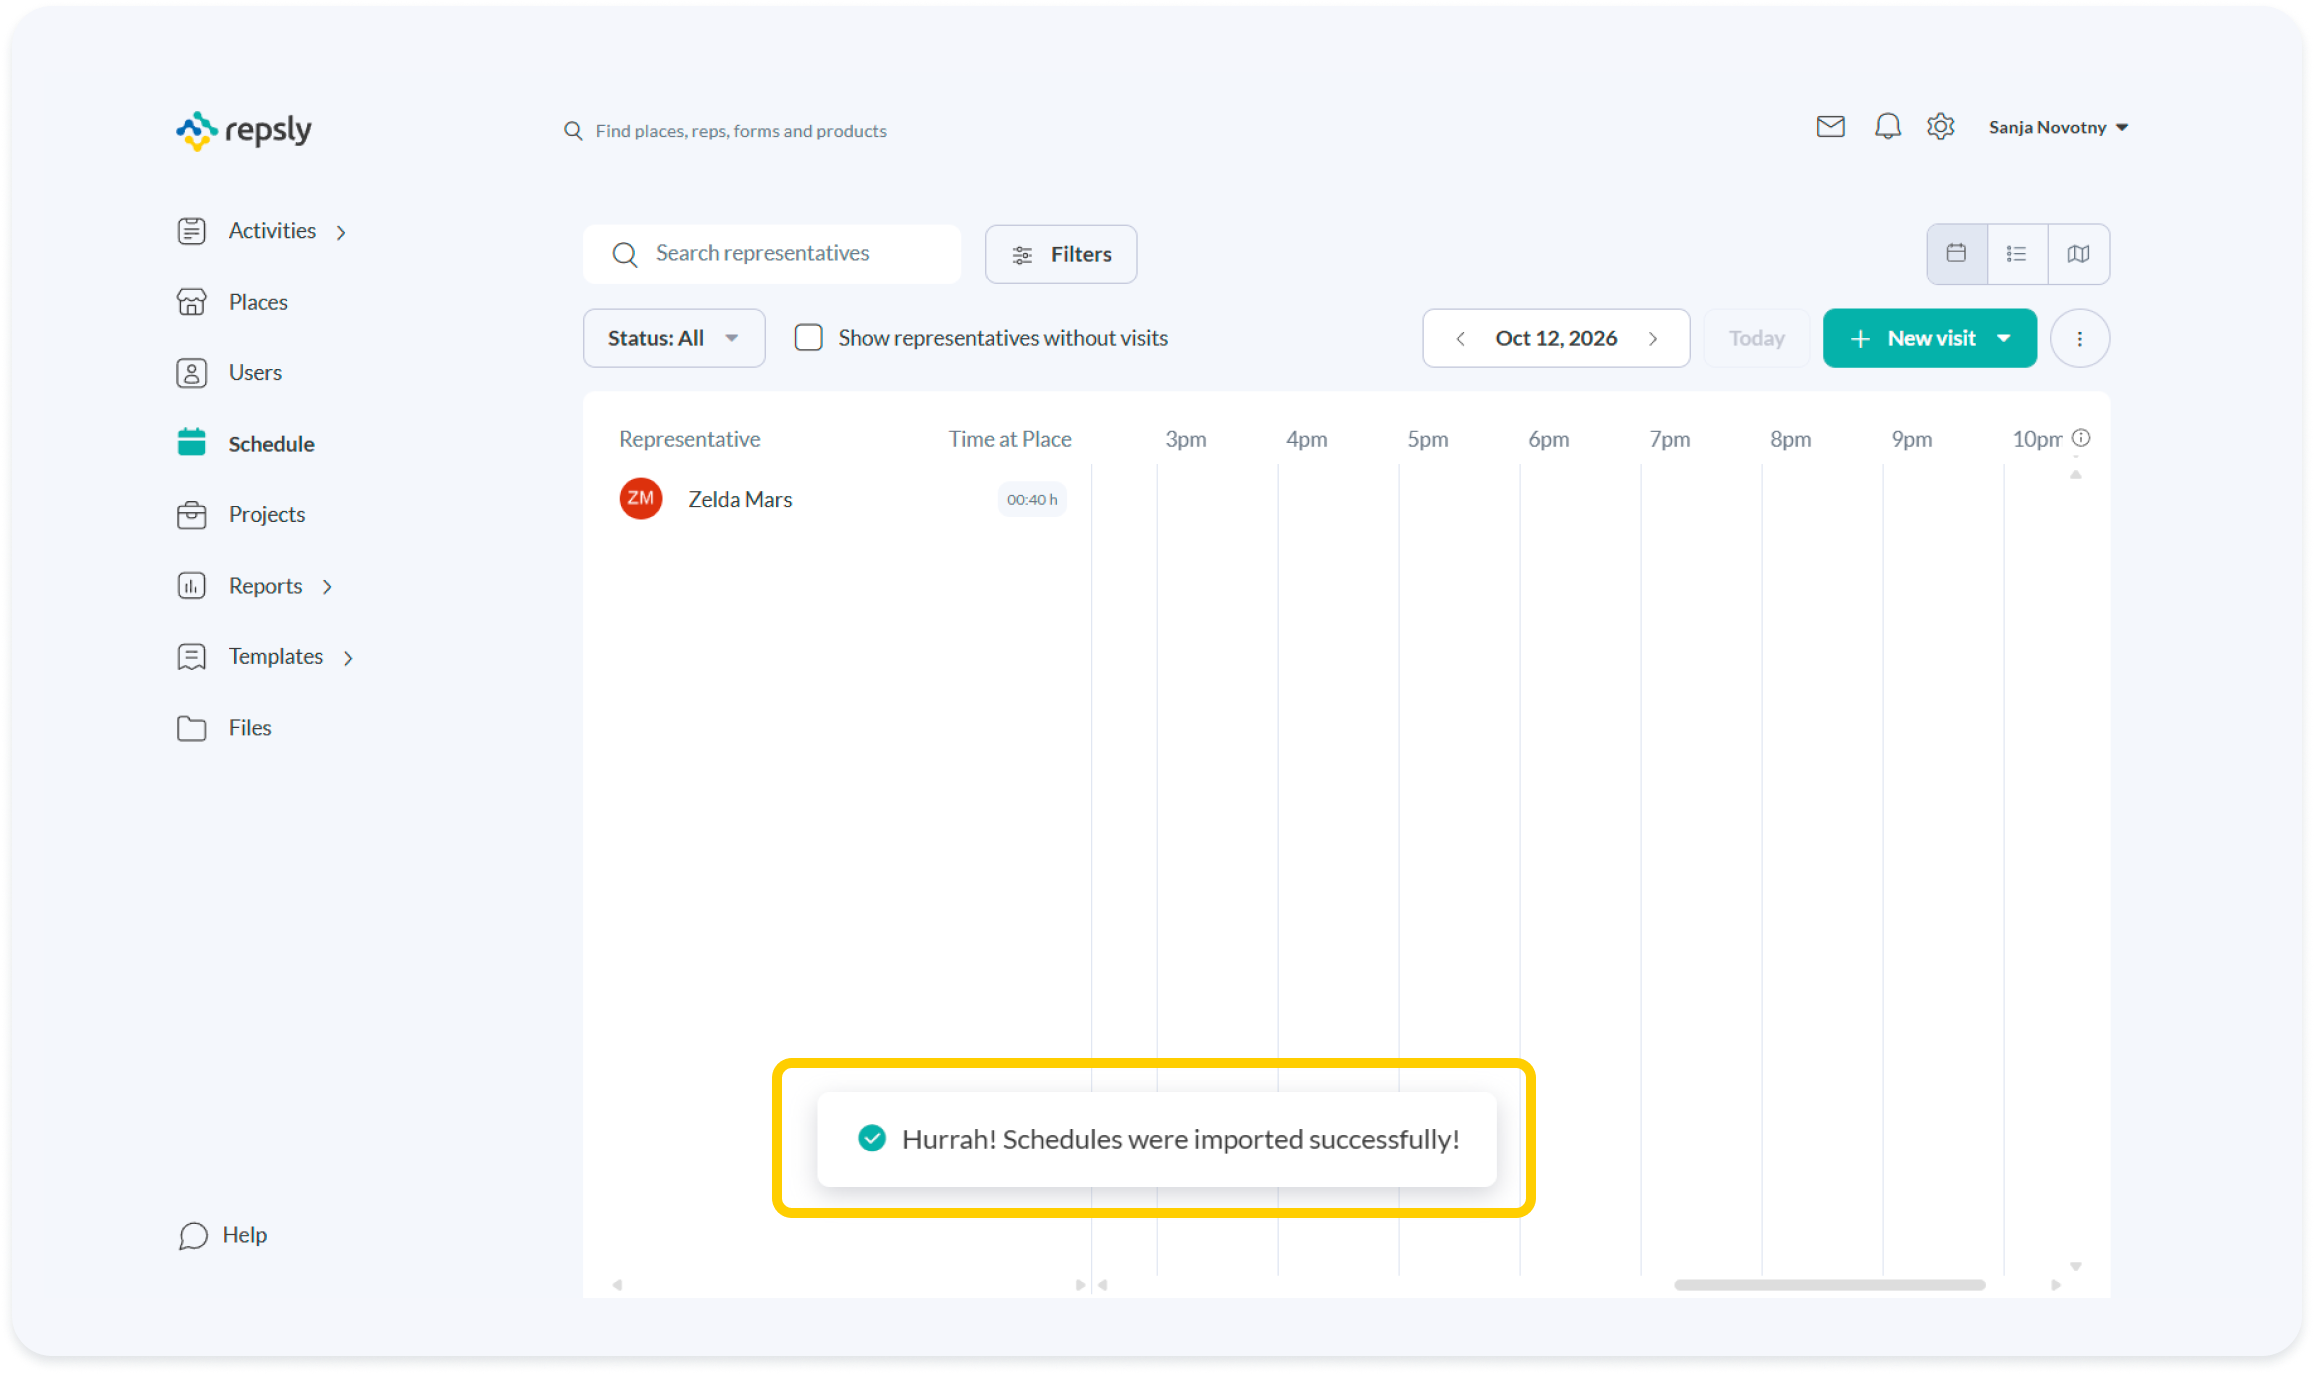Switch to calendar timeline view

pyautogui.click(x=1956, y=254)
